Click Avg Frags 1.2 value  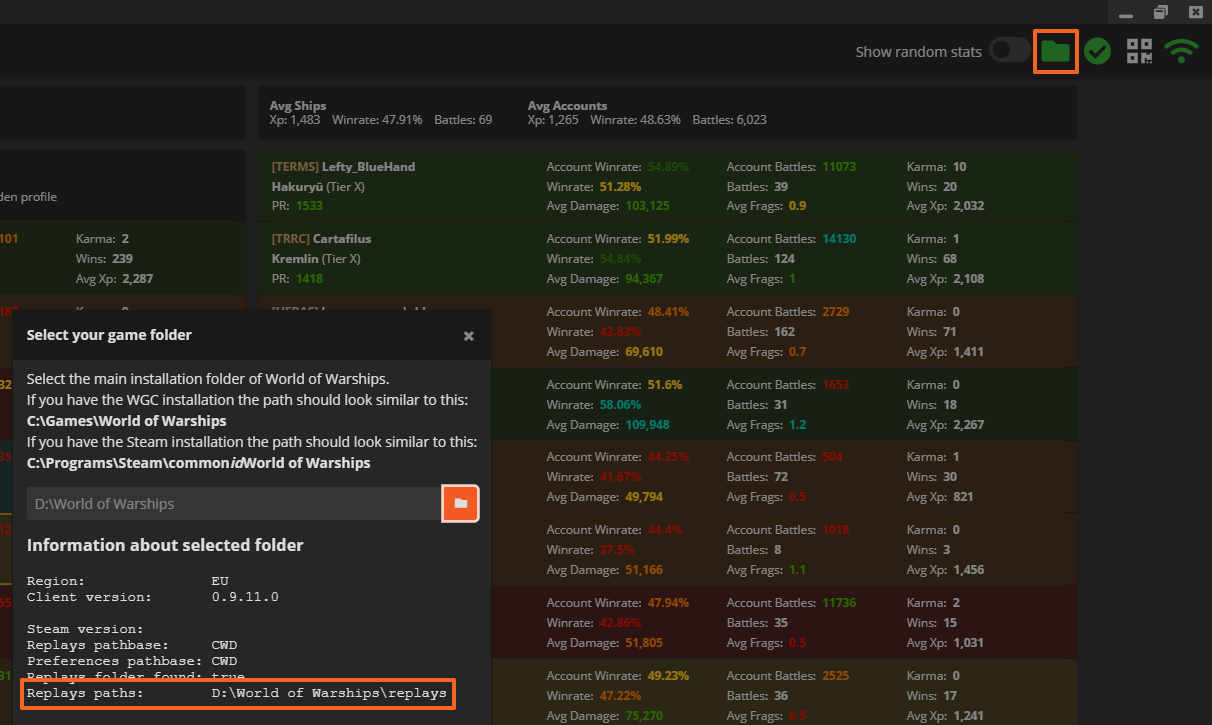click(x=797, y=424)
